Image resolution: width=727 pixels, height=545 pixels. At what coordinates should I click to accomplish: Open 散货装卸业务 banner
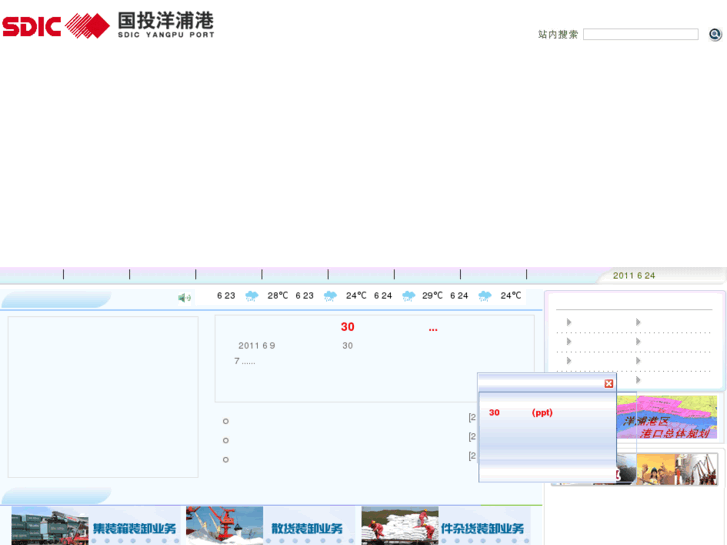[x=307, y=528]
